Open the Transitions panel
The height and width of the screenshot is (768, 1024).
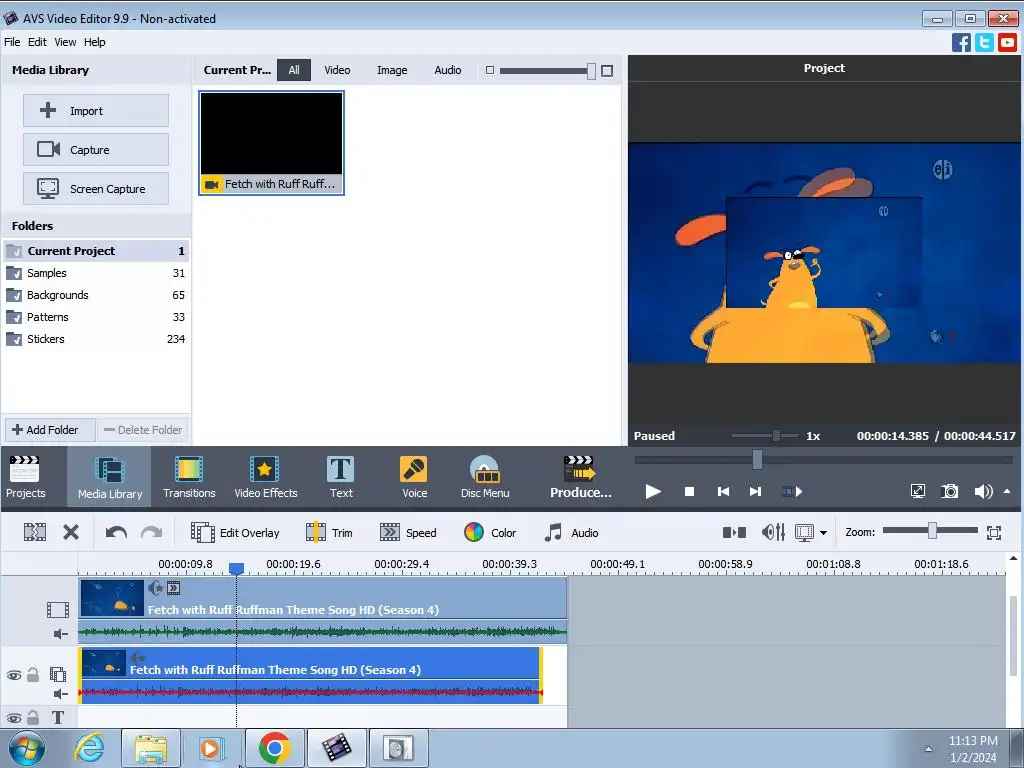189,477
